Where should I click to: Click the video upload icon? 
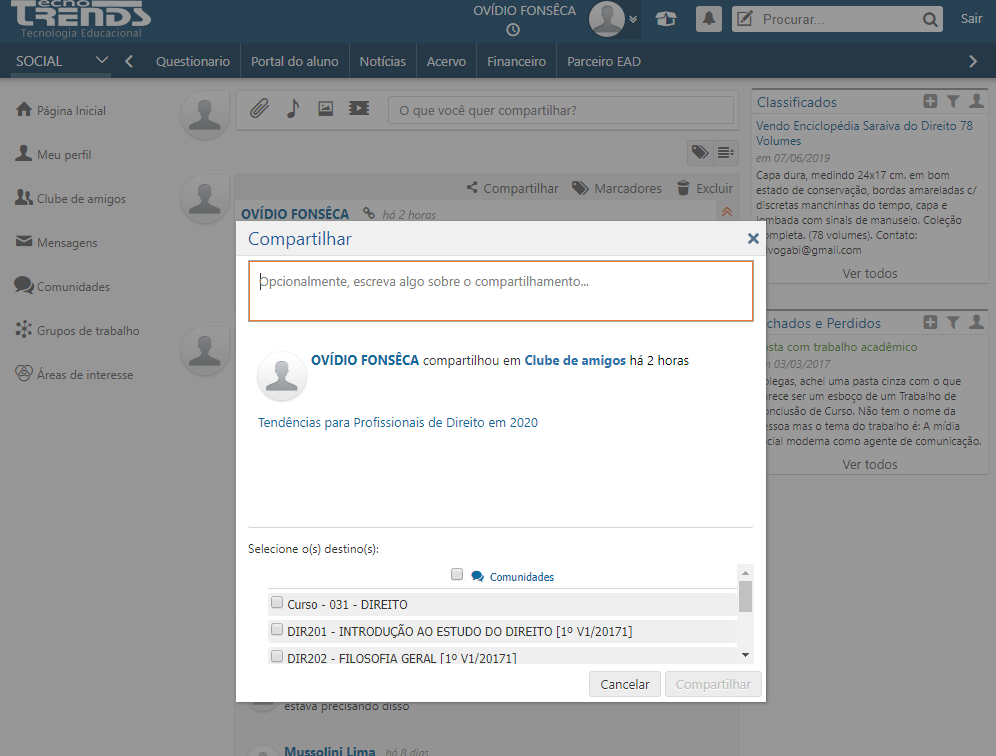(359, 109)
